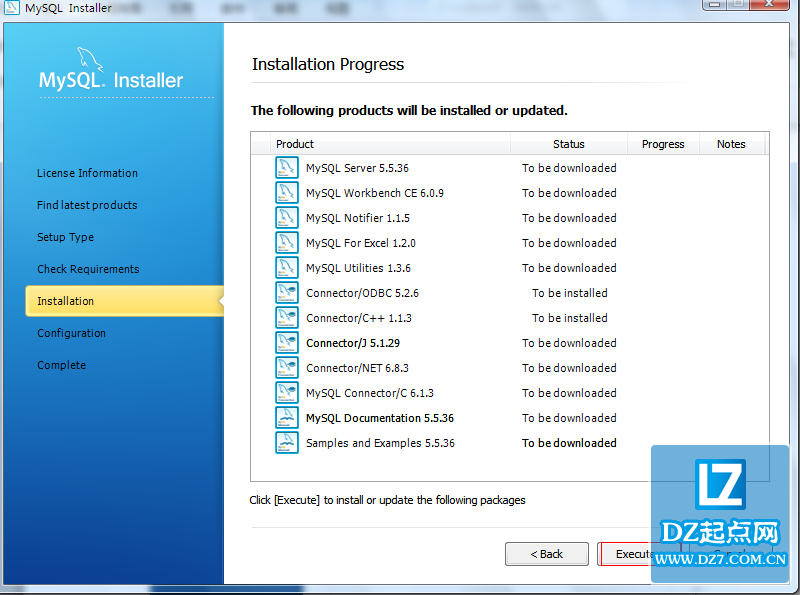Select the 'Connector/ODBC 5.2.6' row
Screen dimensions: 800x595
510,293
